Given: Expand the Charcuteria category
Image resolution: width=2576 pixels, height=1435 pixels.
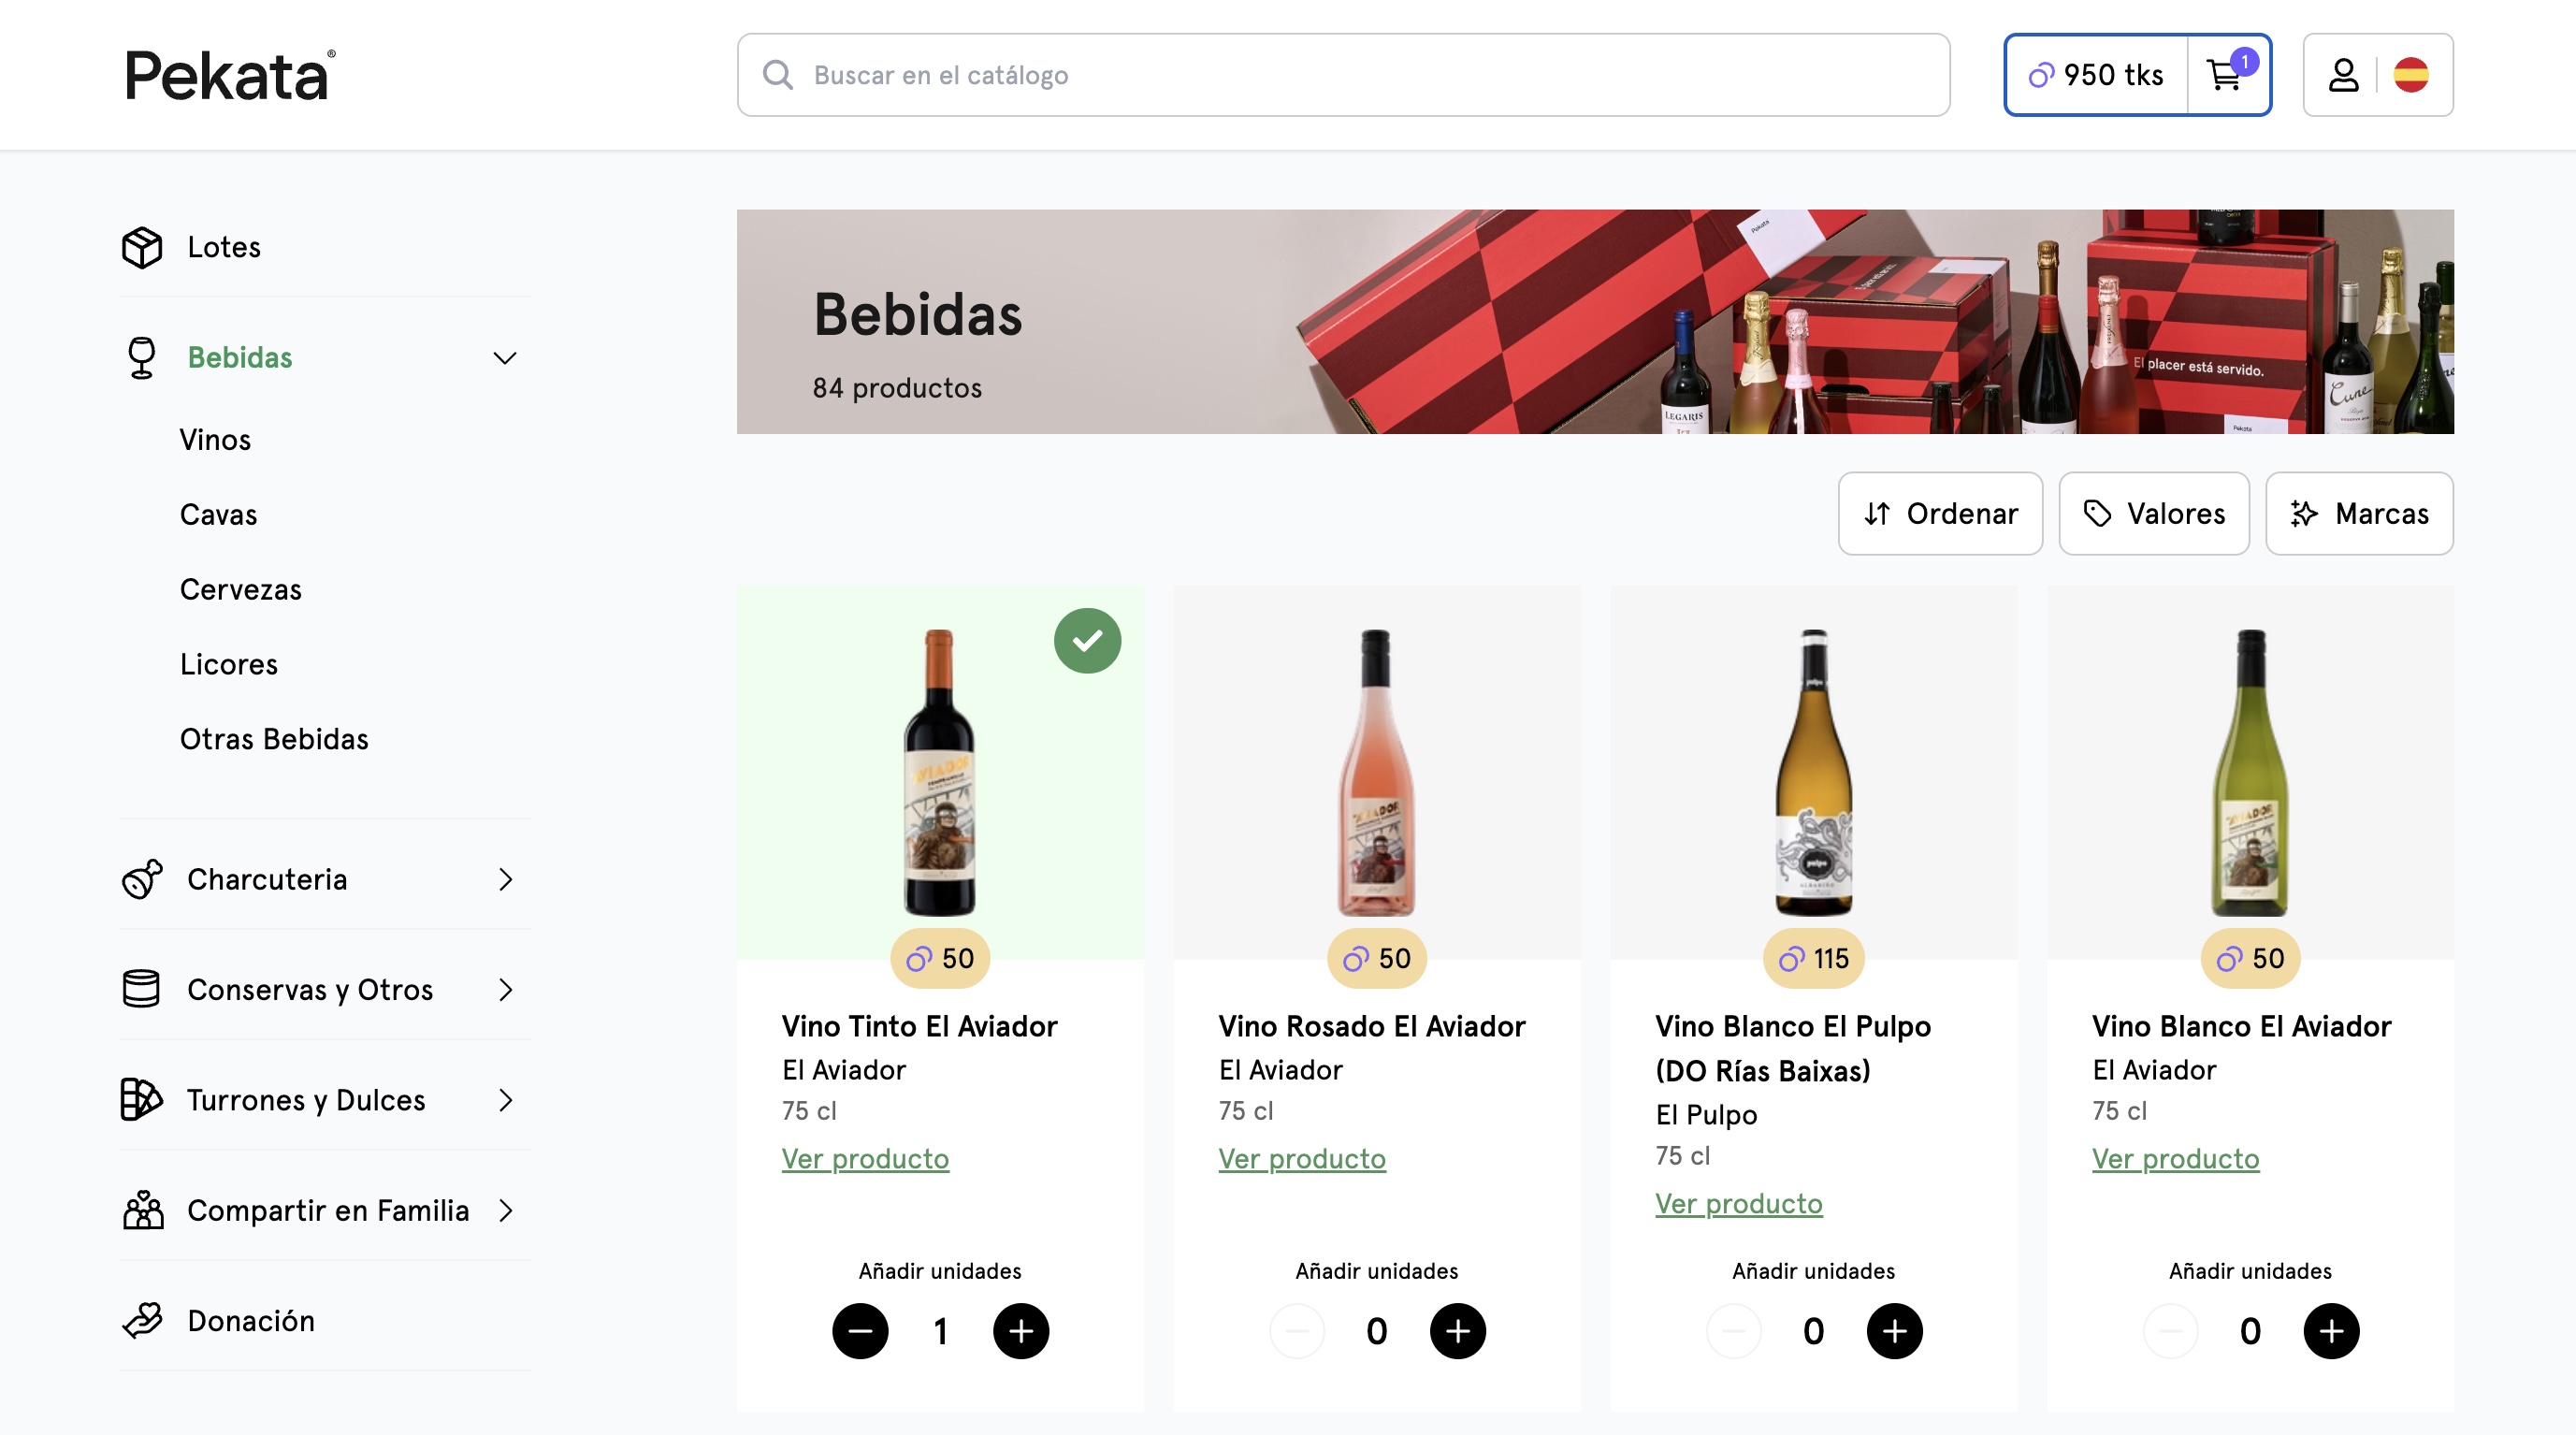Looking at the screenshot, I should [x=506, y=880].
